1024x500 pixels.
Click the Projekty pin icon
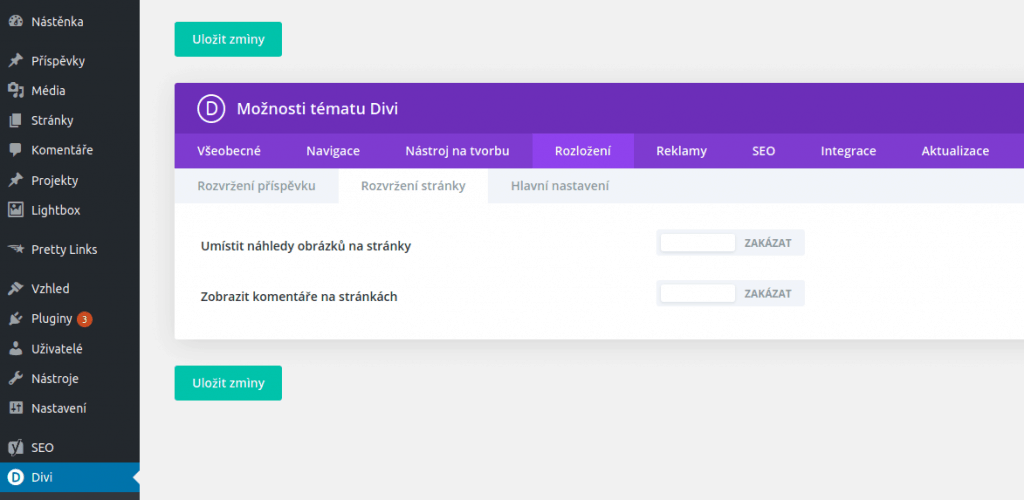(15, 180)
